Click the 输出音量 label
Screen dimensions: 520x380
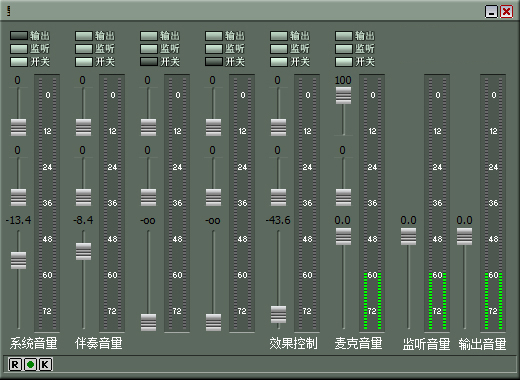coord(482,344)
